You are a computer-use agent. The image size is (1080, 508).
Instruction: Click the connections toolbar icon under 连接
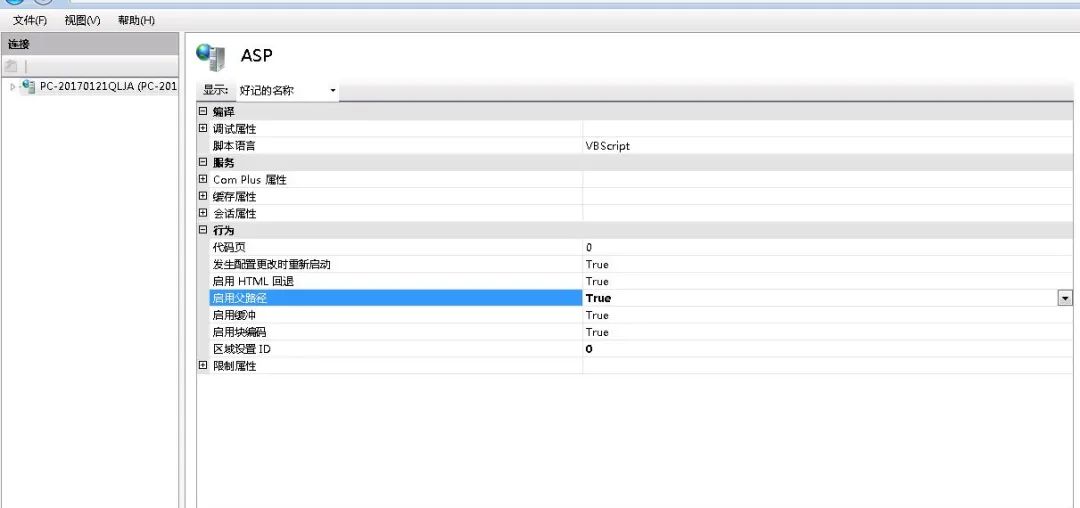tap(11, 66)
